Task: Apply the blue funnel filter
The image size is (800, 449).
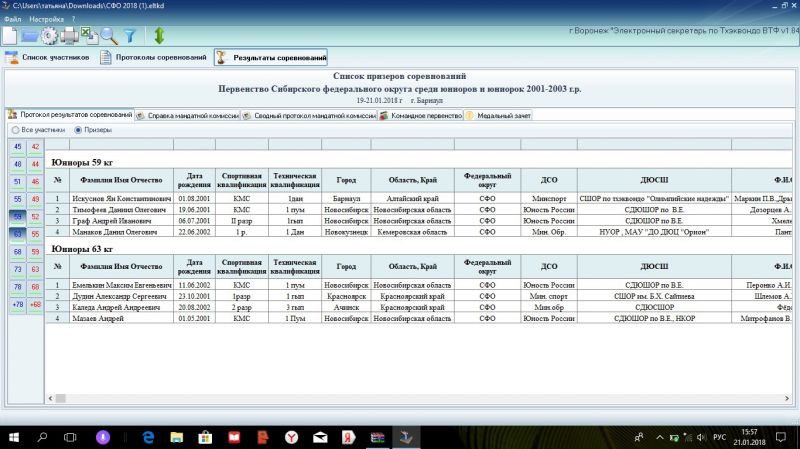Action: click(129, 35)
